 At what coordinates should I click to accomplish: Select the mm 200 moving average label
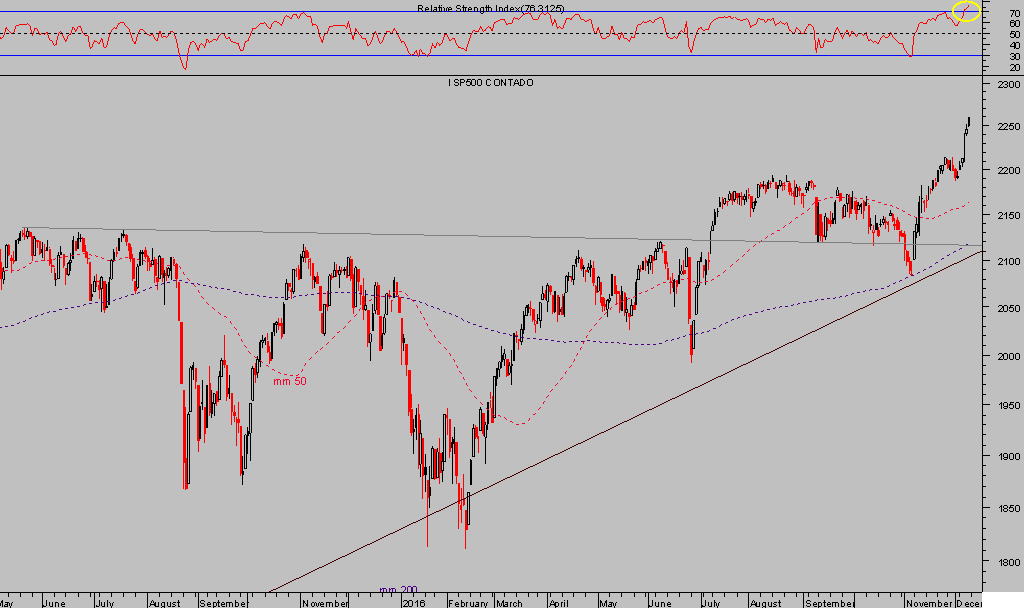pyautogui.click(x=398, y=590)
